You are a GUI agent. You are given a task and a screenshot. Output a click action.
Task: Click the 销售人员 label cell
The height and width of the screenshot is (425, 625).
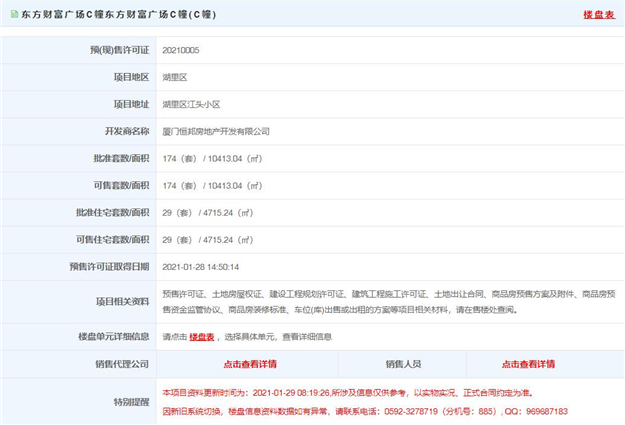tap(403, 364)
